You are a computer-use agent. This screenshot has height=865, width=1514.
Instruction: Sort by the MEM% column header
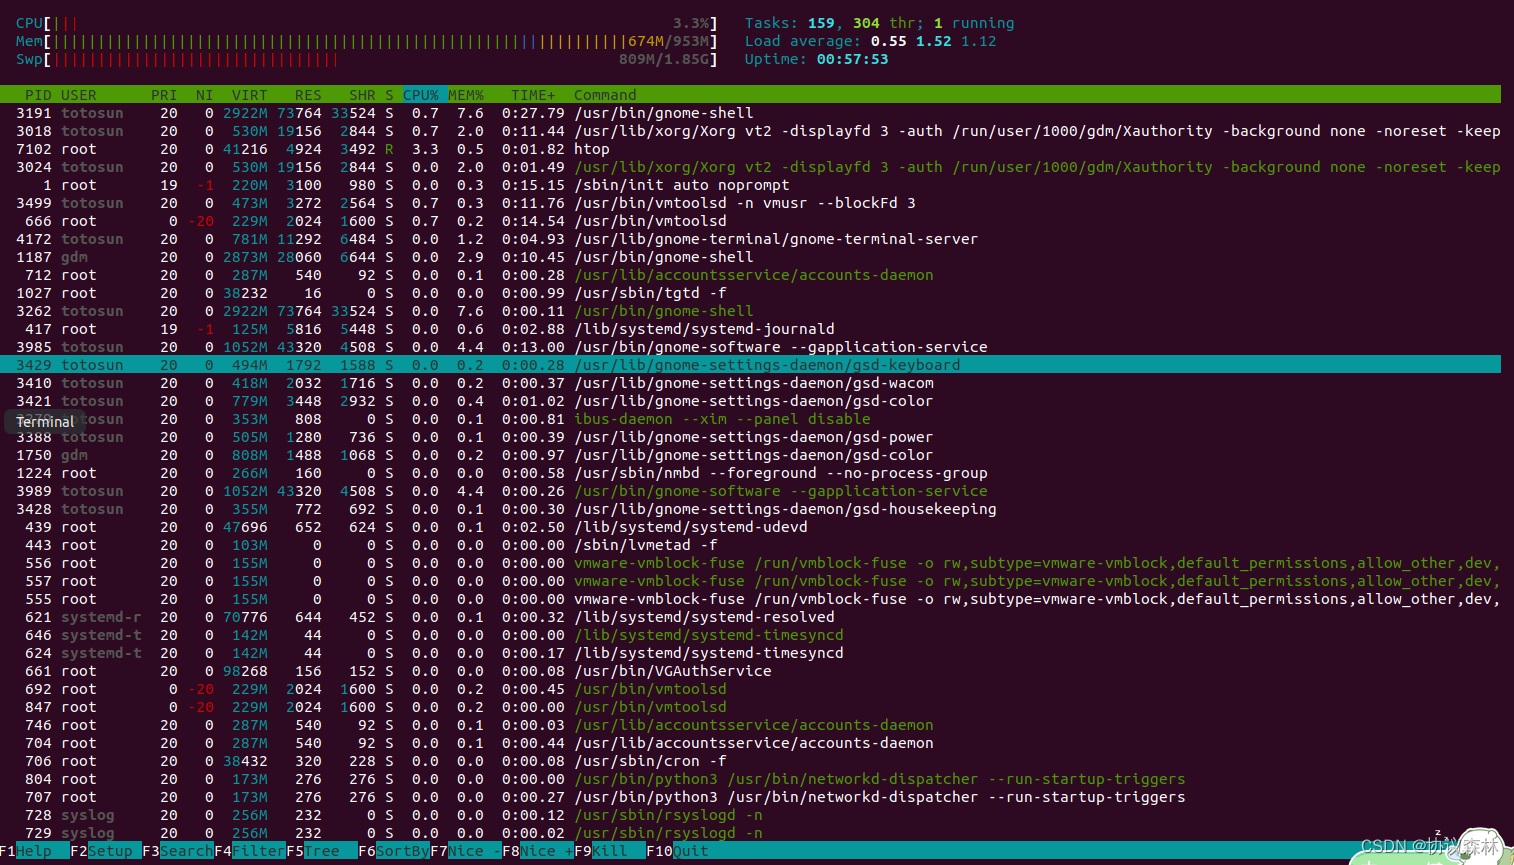pos(466,95)
